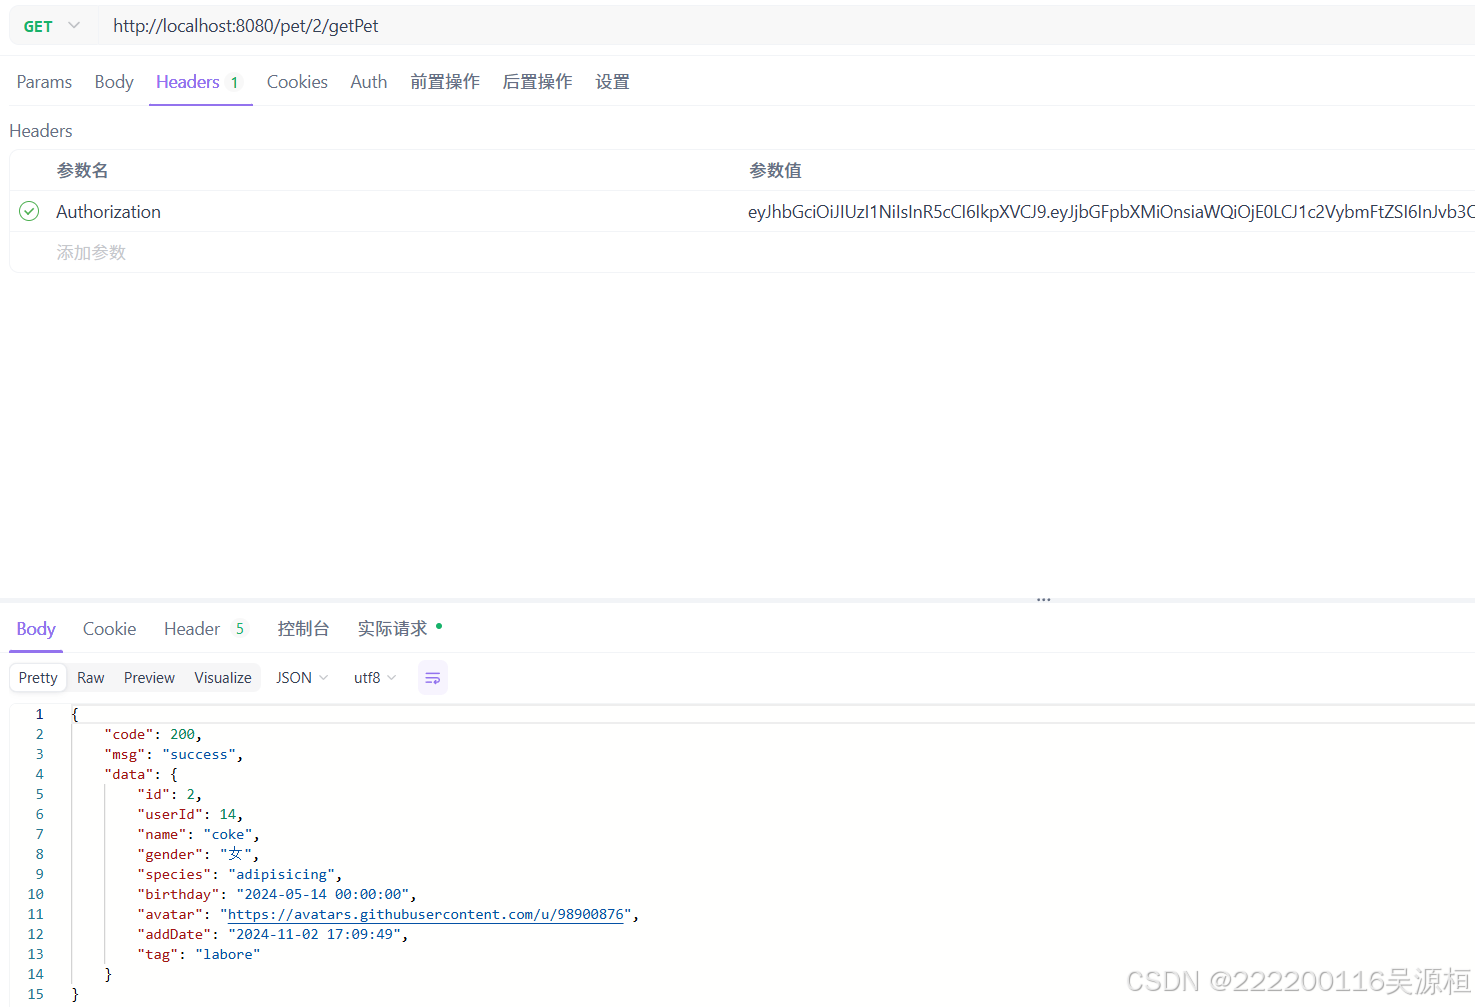Click the 参数名 column header
This screenshot has width=1475, height=1007.
[x=82, y=171]
